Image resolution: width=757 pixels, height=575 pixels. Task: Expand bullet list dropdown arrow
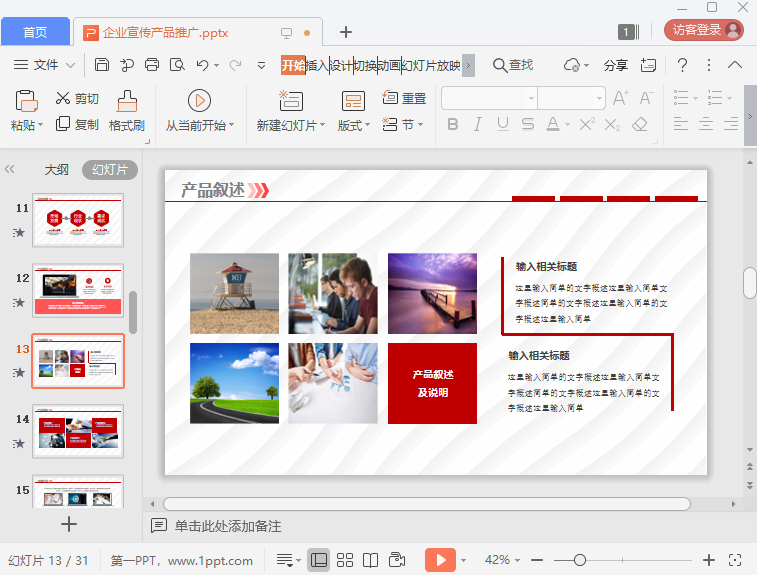(x=695, y=98)
